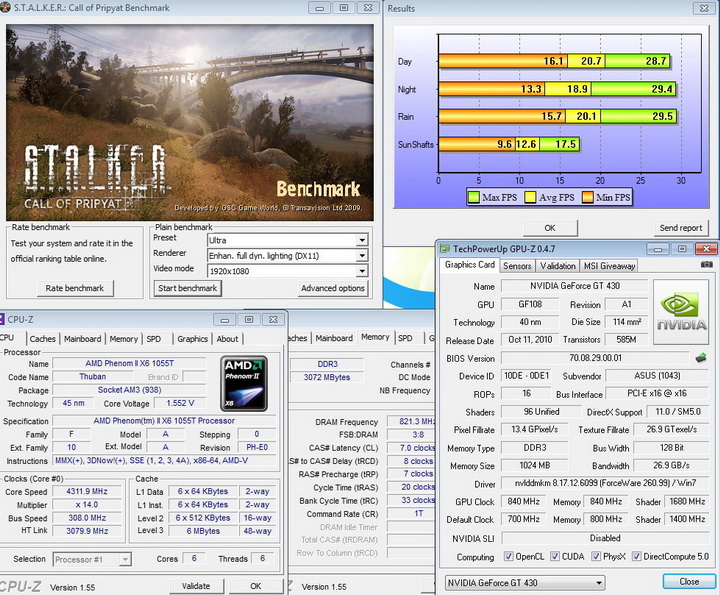Minimize the STALKER benchmark window
Viewport: 720px width, 595px height.
point(320,8)
